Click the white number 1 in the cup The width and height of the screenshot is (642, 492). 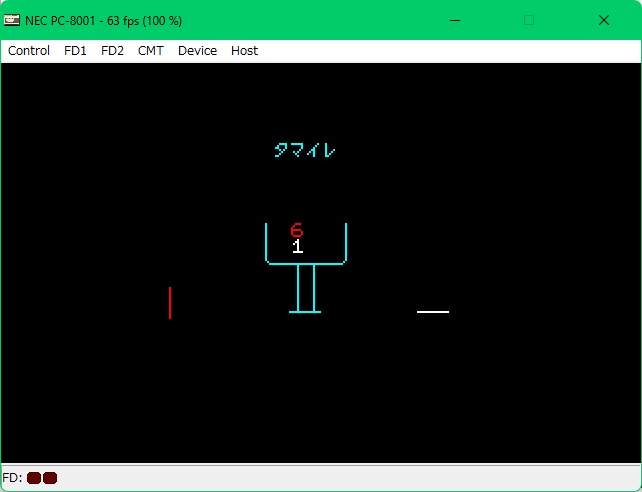pos(297,247)
